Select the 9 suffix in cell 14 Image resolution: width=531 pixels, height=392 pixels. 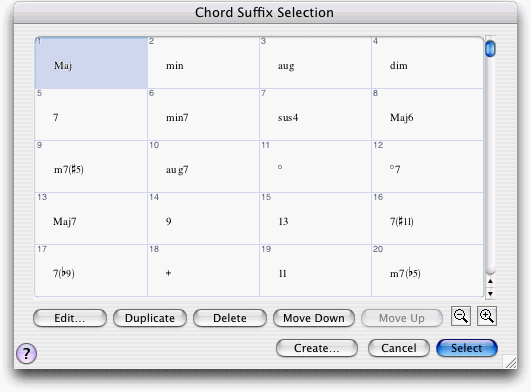(x=203, y=219)
